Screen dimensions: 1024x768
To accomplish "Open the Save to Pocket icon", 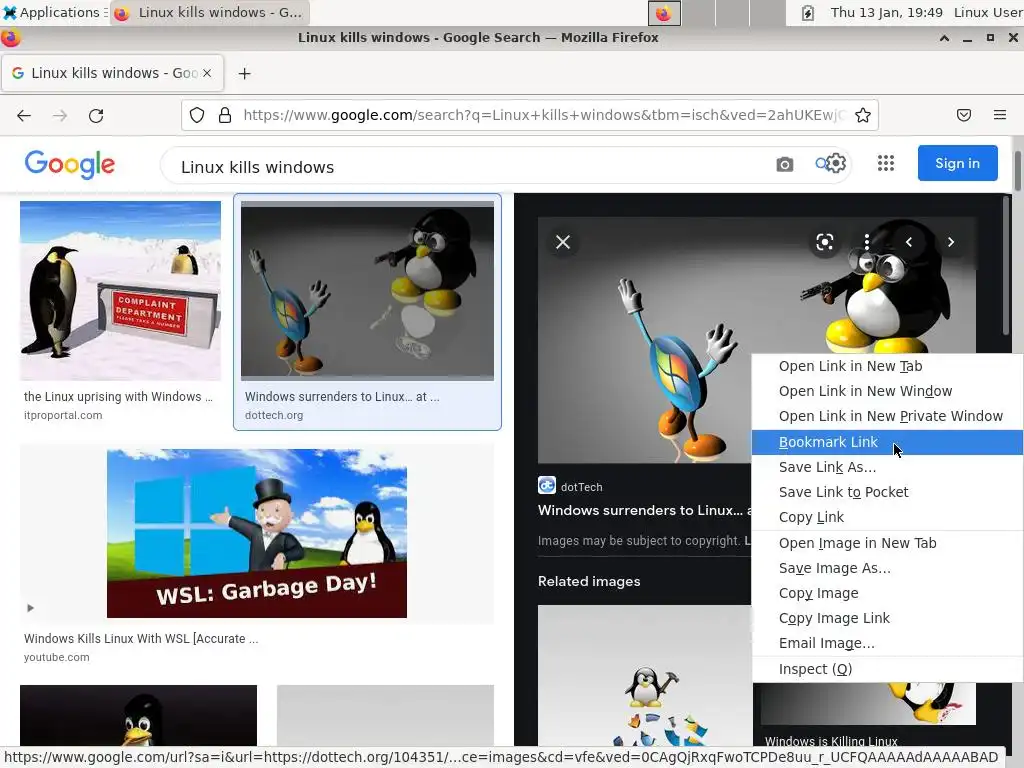I will pyautogui.click(x=964, y=116).
